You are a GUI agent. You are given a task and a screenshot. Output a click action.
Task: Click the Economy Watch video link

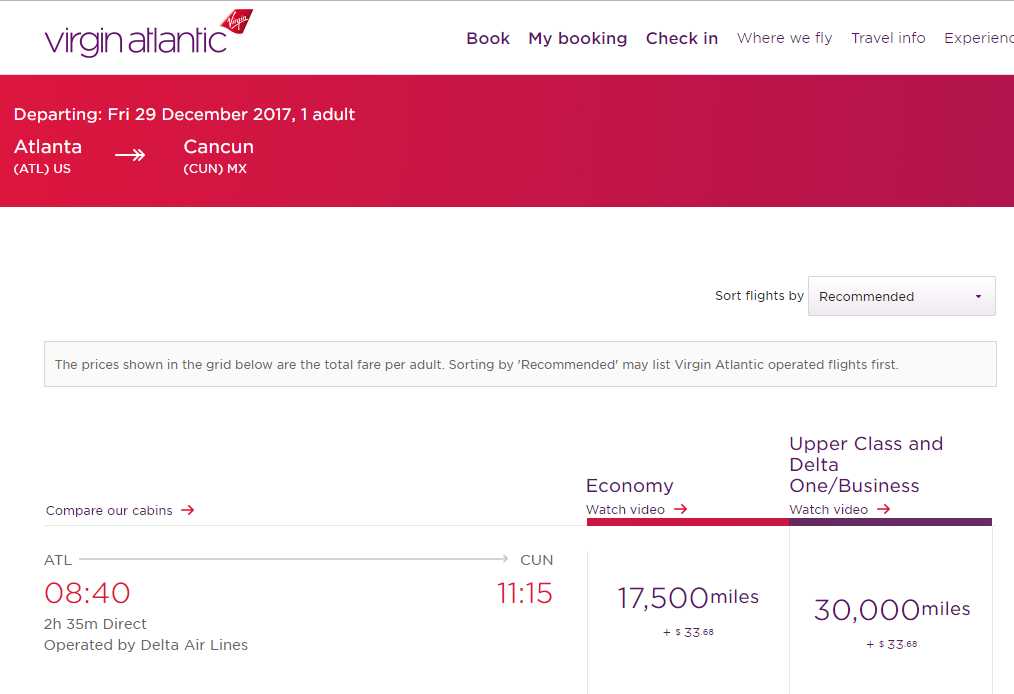click(x=625, y=510)
